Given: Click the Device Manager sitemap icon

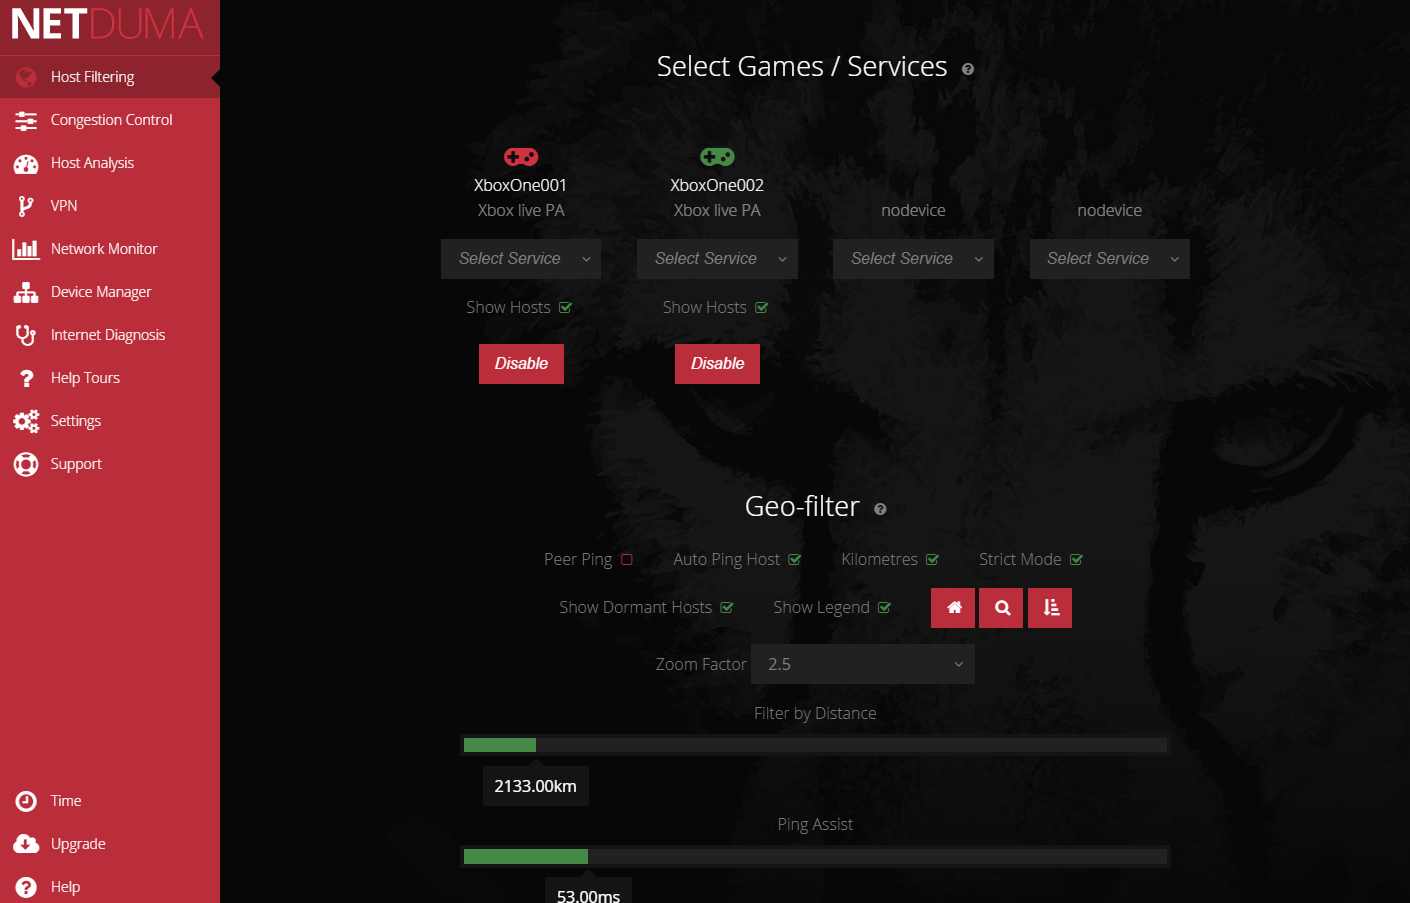Looking at the screenshot, I should click(x=26, y=293).
